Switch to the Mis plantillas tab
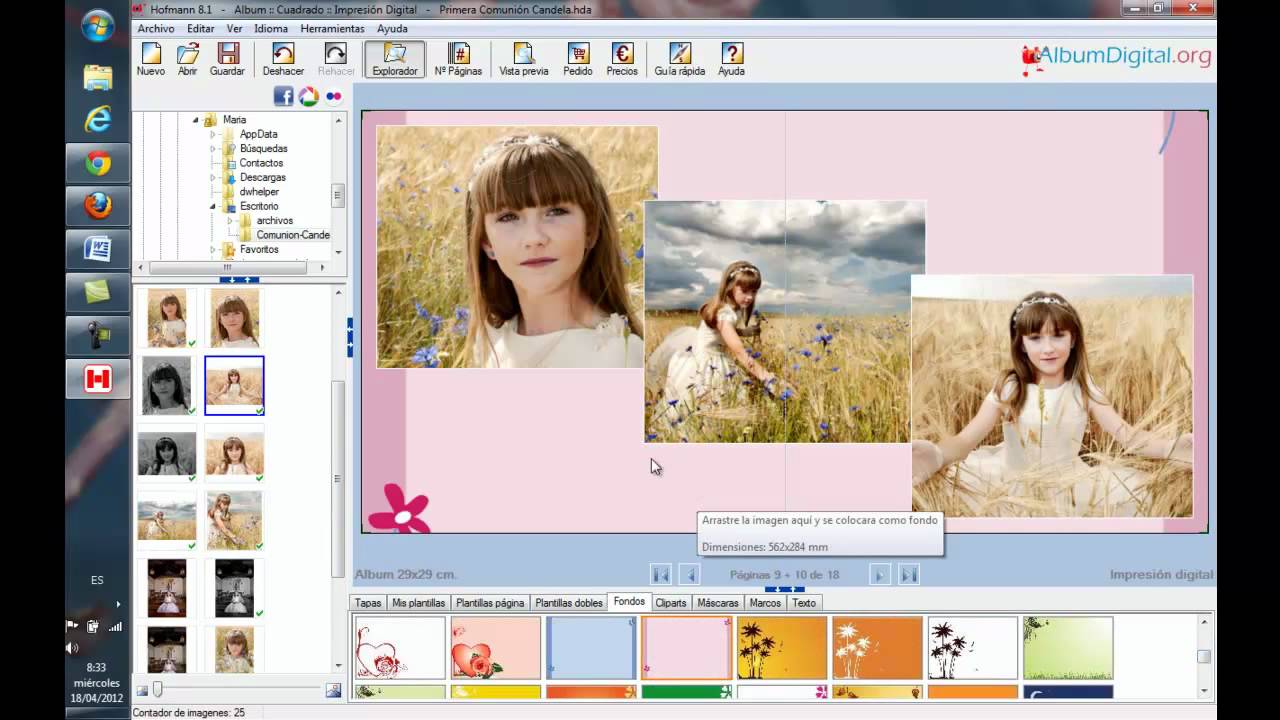 tap(418, 603)
